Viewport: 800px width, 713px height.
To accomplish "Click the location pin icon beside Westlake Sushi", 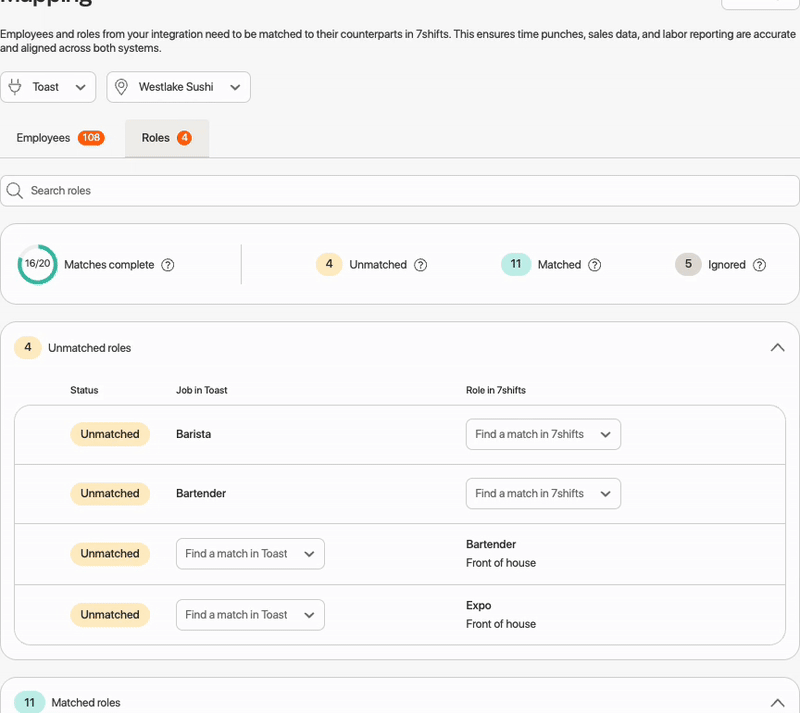I will click(121, 87).
